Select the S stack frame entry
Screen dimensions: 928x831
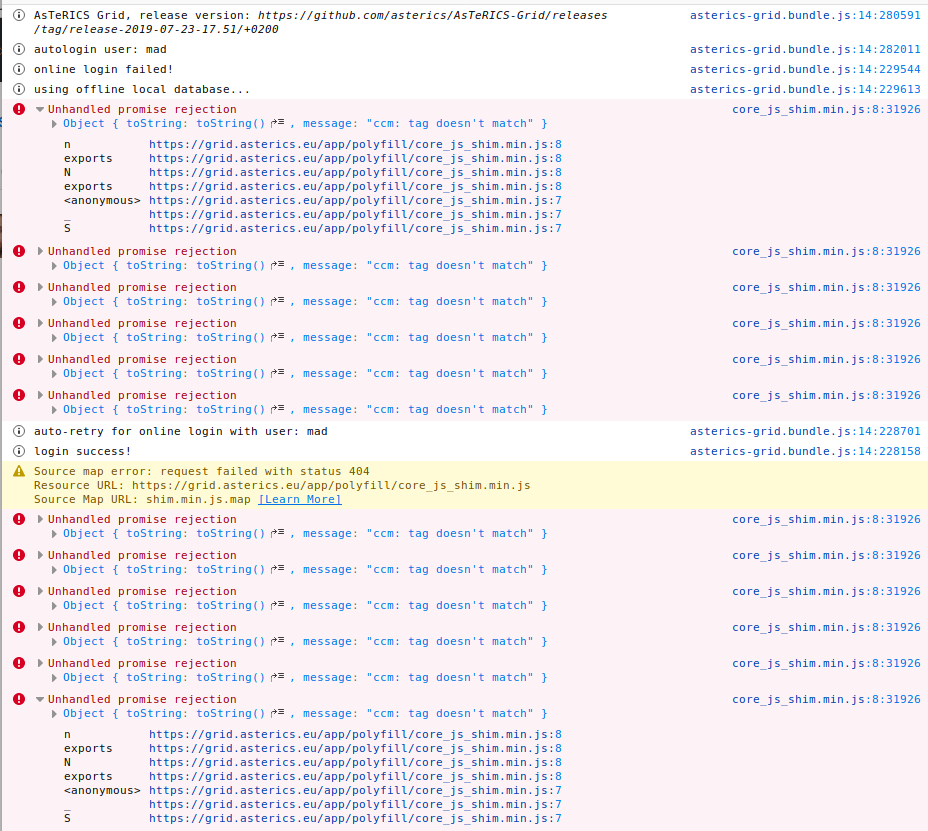coord(67,228)
